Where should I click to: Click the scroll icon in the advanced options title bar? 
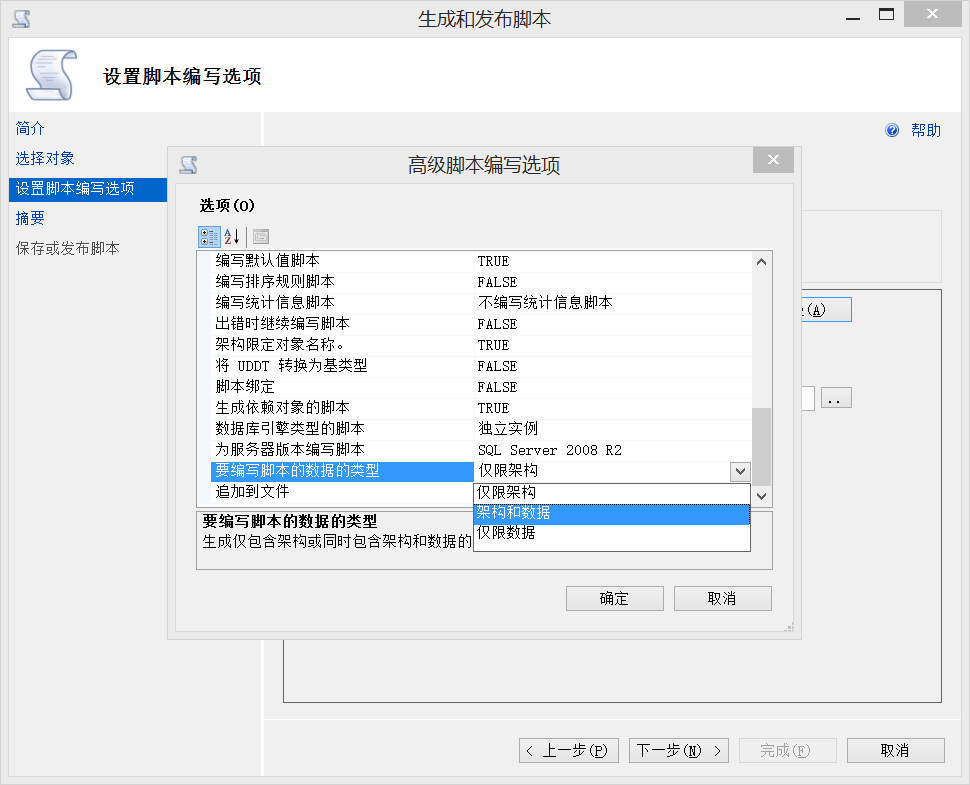point(188,165)
